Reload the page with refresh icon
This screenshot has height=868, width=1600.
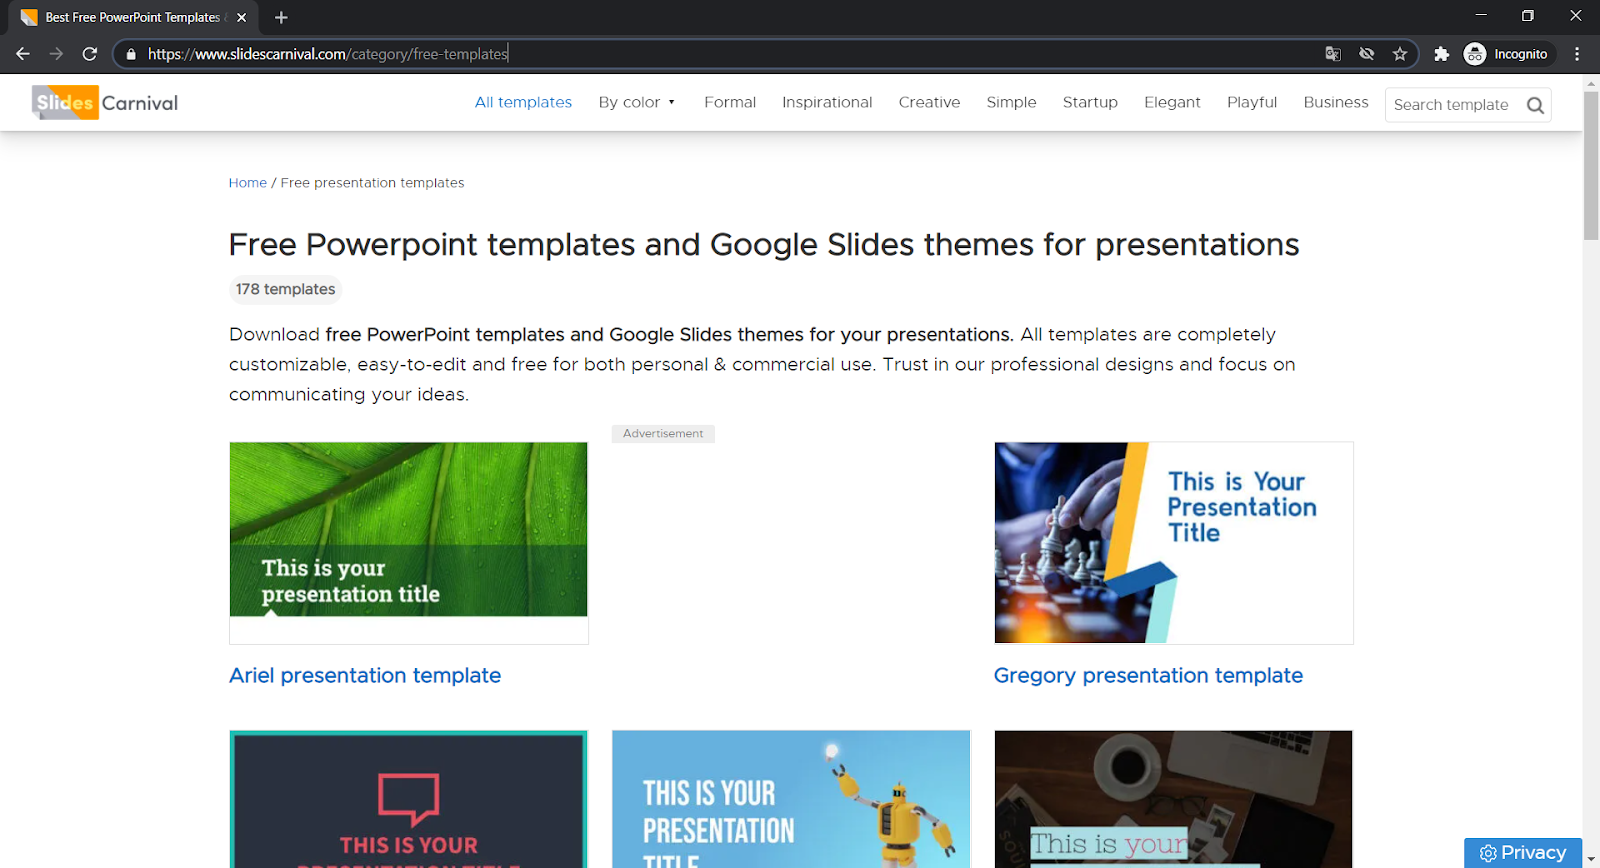click(90, 54)
